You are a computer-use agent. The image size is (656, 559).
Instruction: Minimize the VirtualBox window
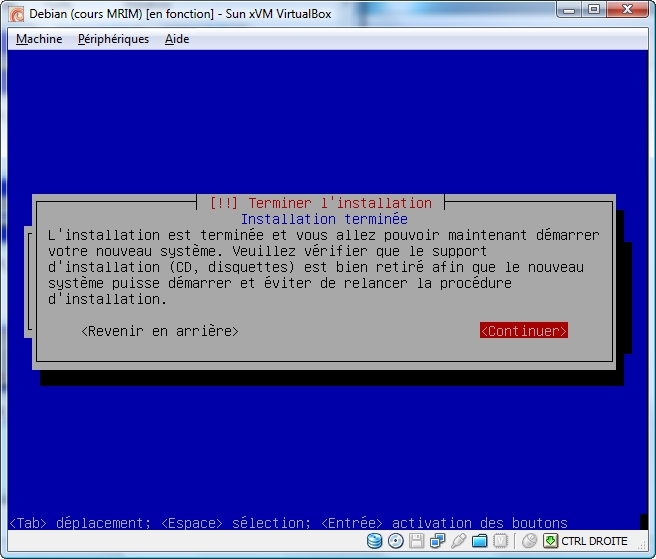(x=569, y=10)
